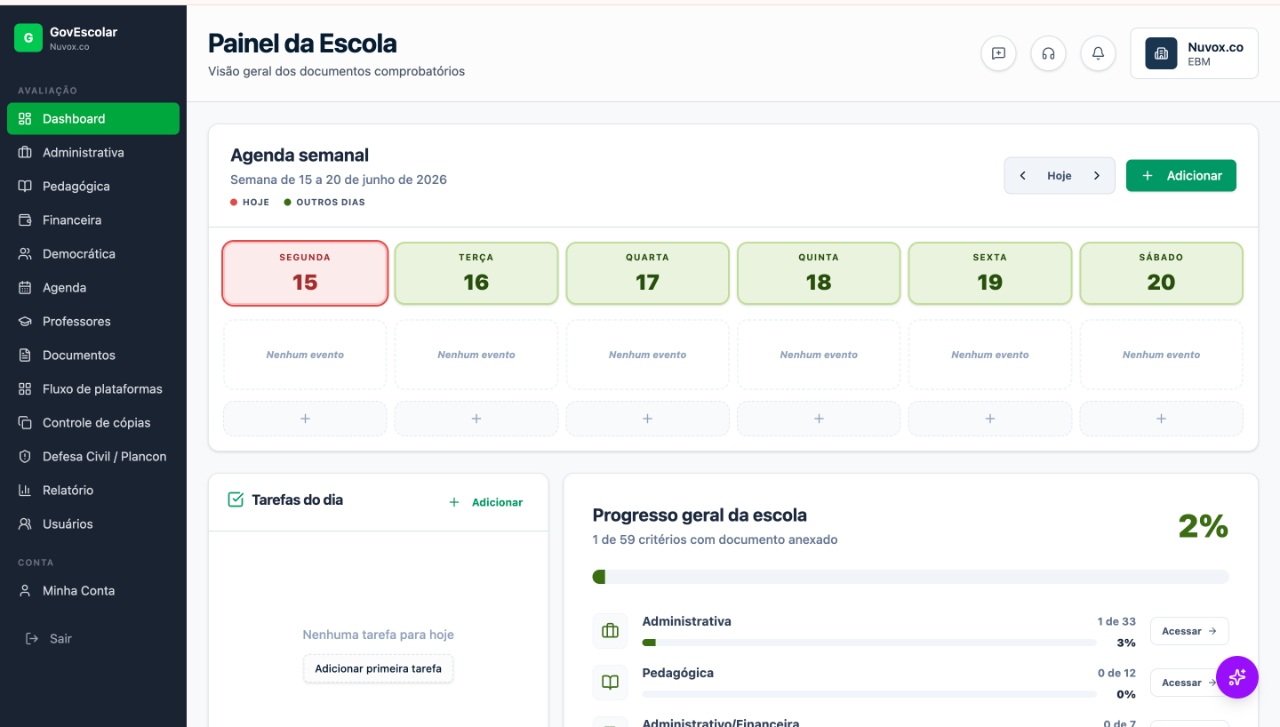Add event plus under Quarta 17
The image size is (1280, 727).
(x=648, y=419)
